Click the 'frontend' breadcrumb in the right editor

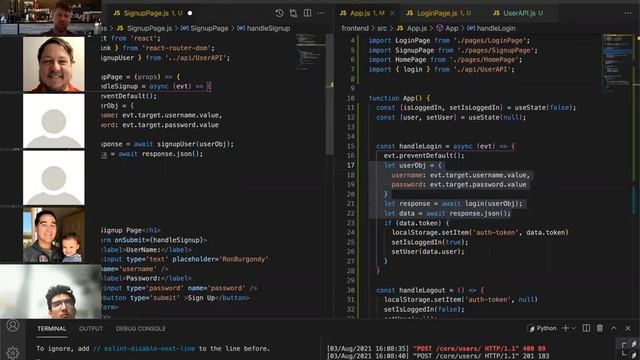click(x=355, y=28)
